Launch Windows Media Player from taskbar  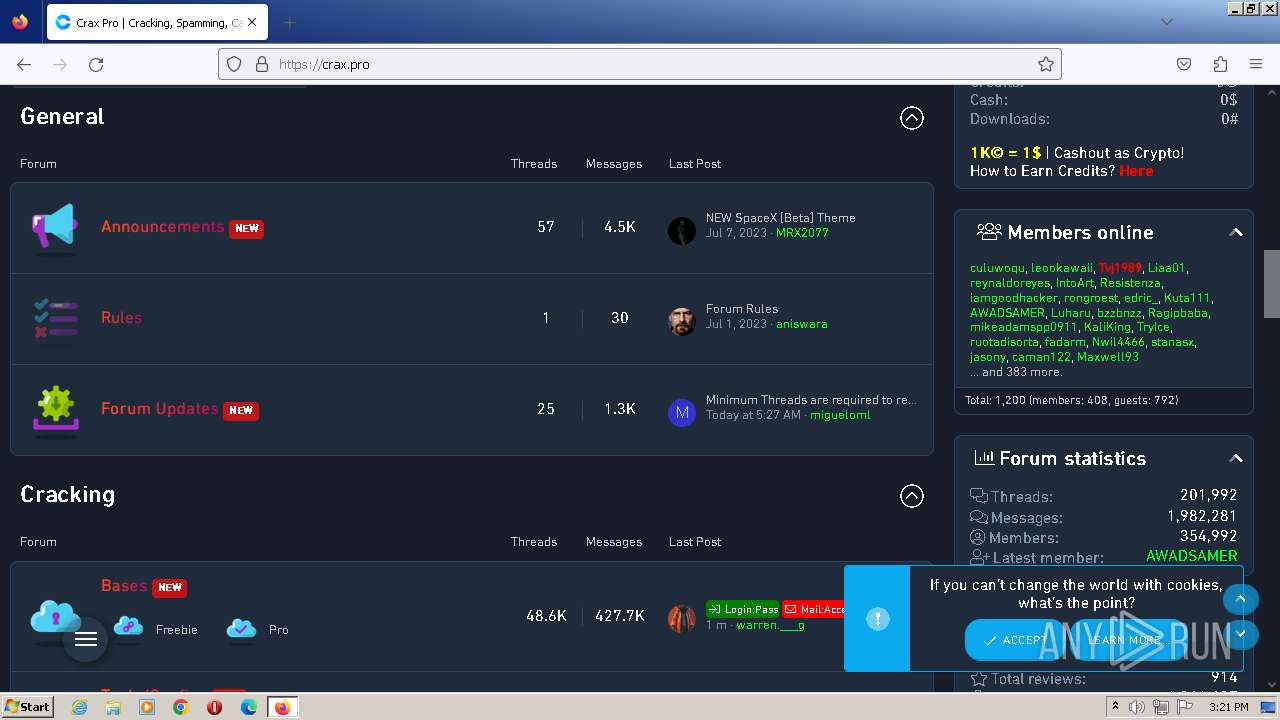pyautogui.click(x=147, y=707)
